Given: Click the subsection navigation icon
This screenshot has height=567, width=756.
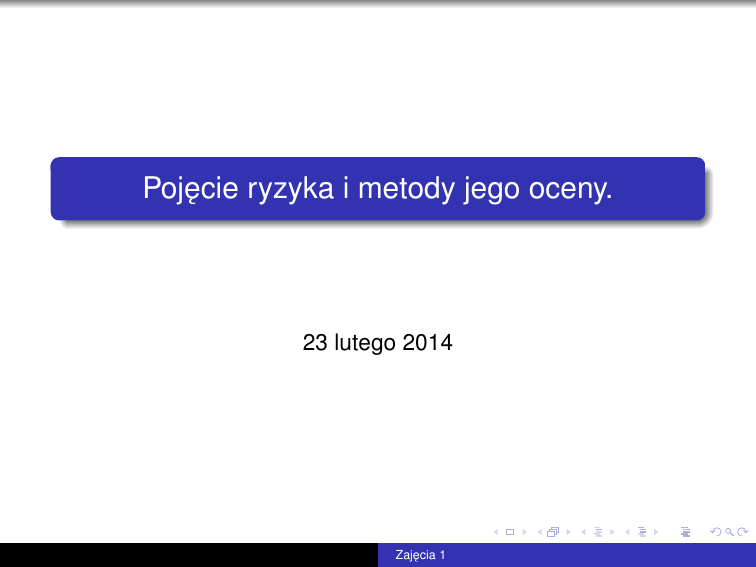Looking at the screenshot, I should click(x=596, y=533).
